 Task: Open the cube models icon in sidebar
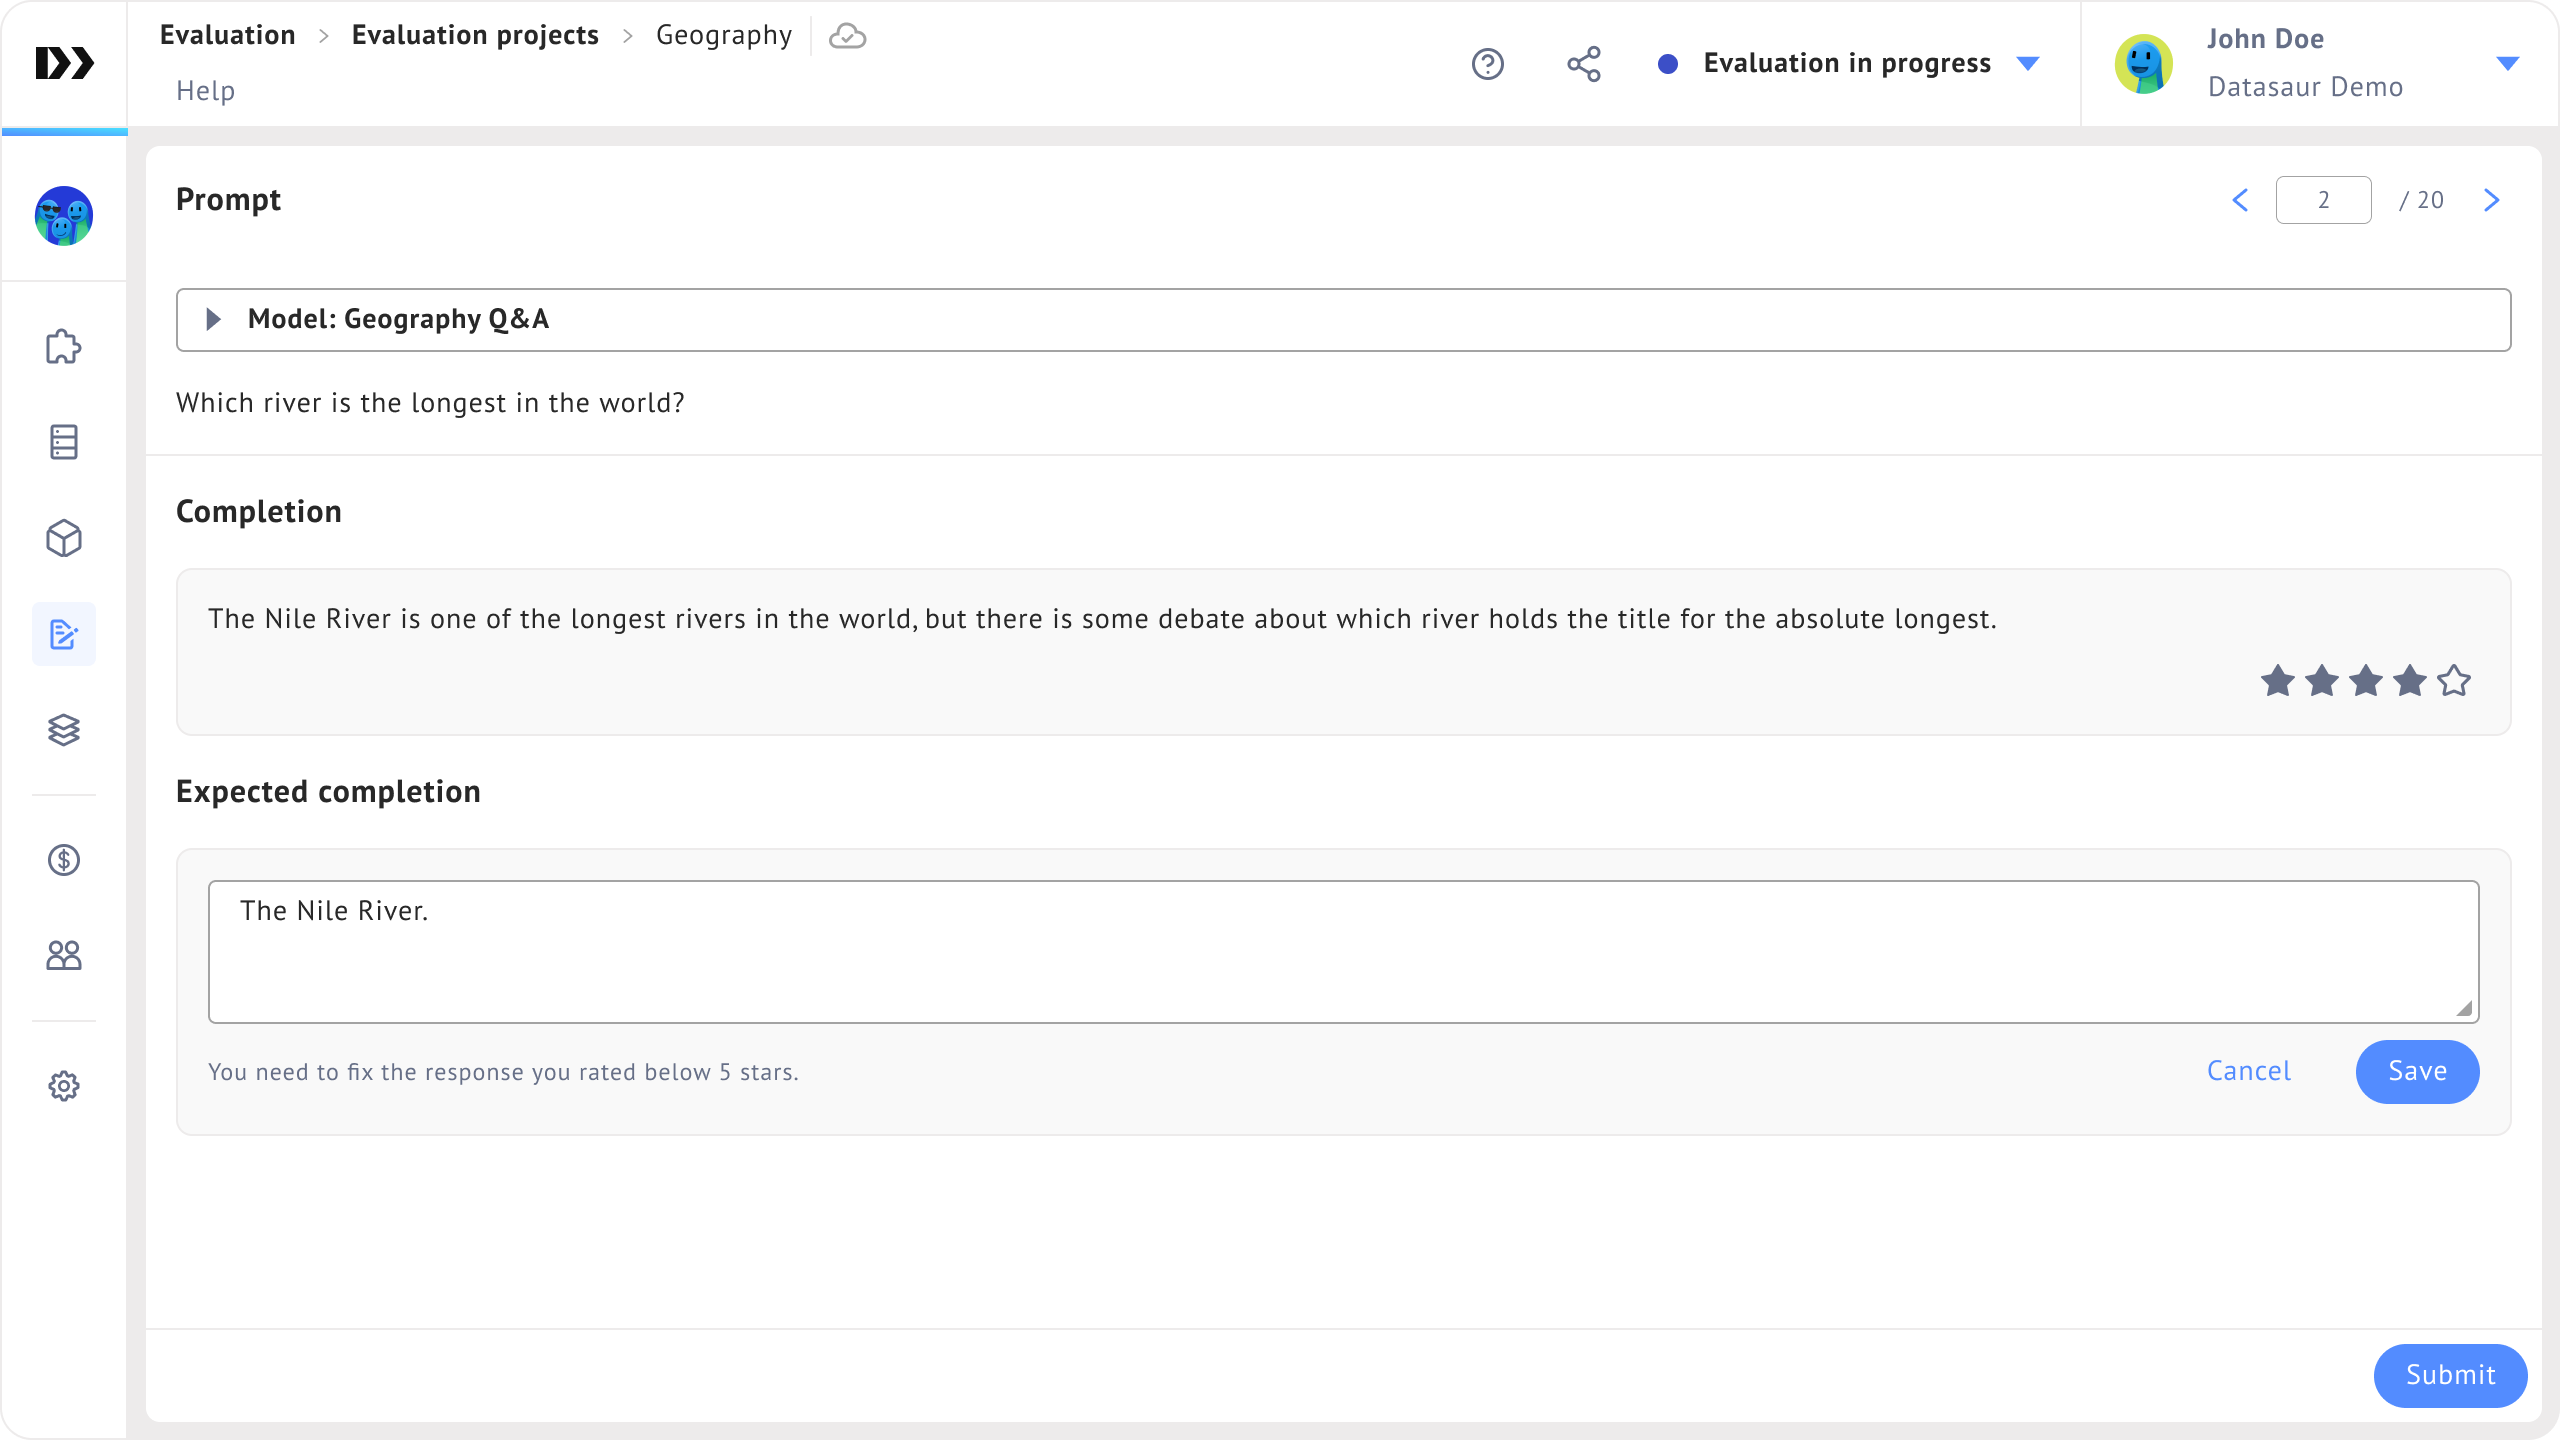tap(64, 538)
